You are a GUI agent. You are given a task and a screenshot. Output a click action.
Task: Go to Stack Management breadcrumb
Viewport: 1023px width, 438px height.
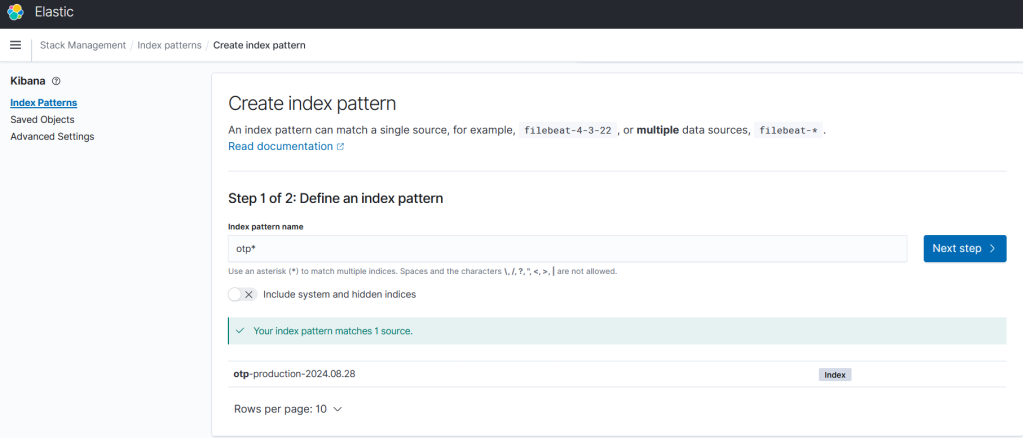[83, 45]
